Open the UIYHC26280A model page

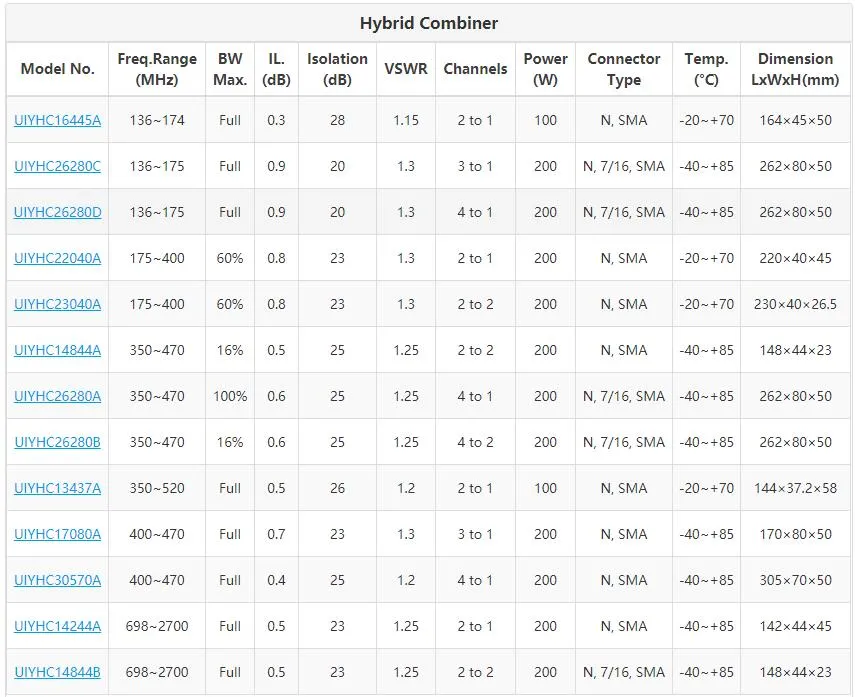(x=57, y=396)
